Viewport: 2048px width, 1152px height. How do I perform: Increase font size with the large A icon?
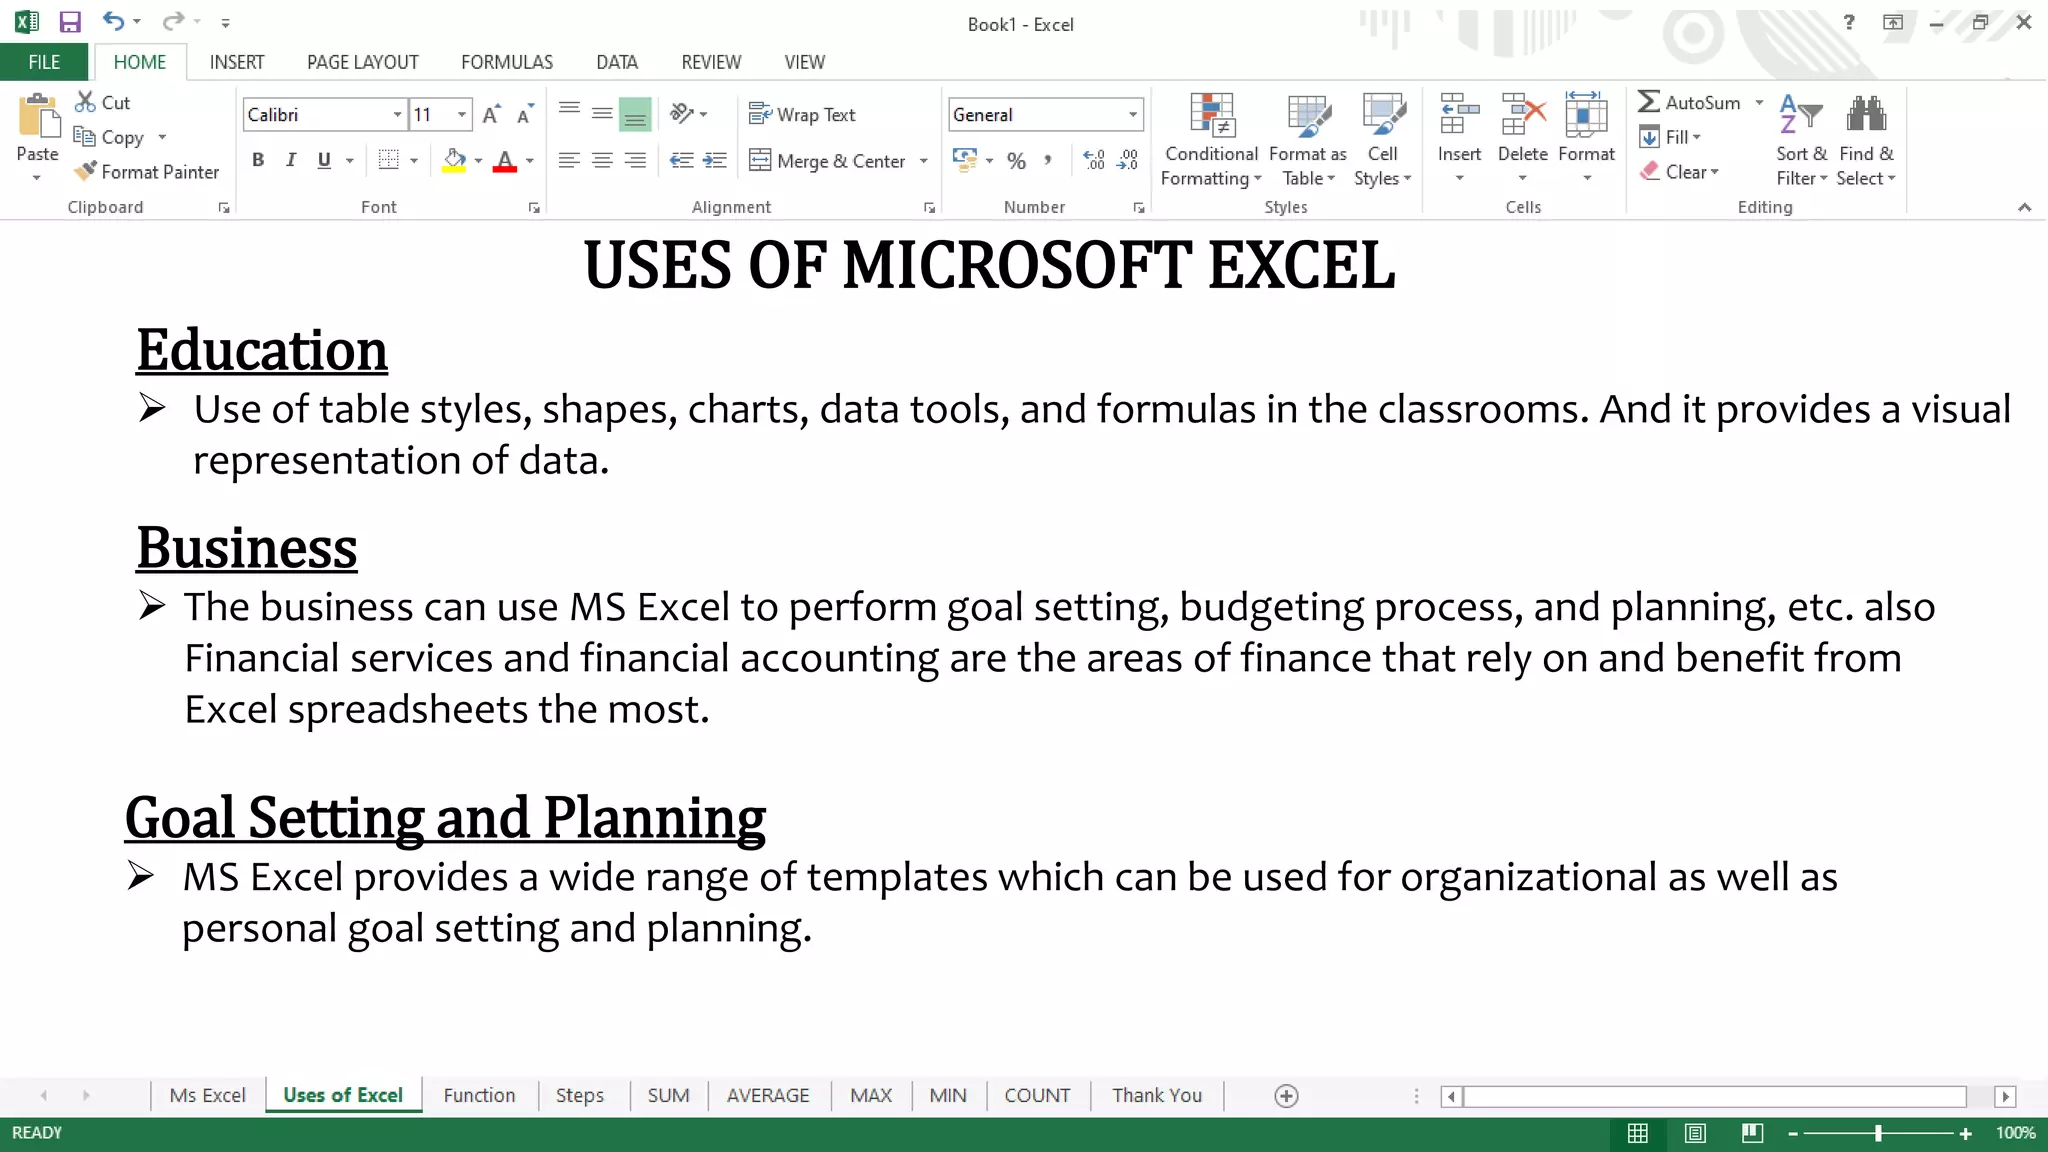[491, 115]
